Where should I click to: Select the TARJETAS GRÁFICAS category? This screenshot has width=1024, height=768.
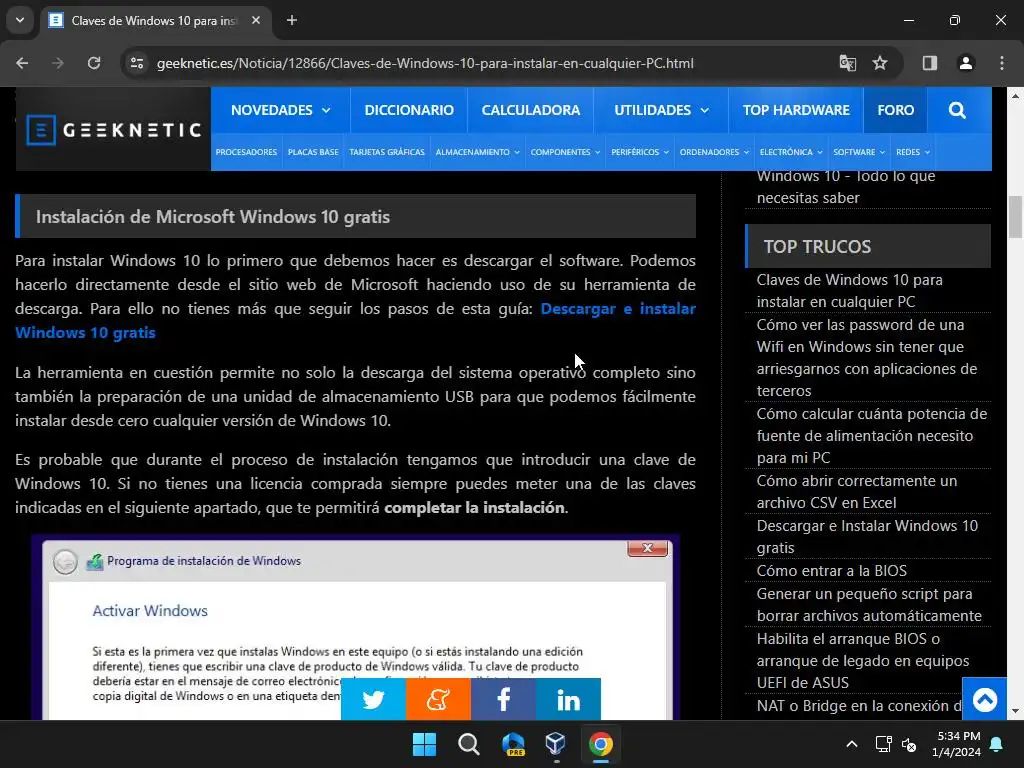coord(387,152)
